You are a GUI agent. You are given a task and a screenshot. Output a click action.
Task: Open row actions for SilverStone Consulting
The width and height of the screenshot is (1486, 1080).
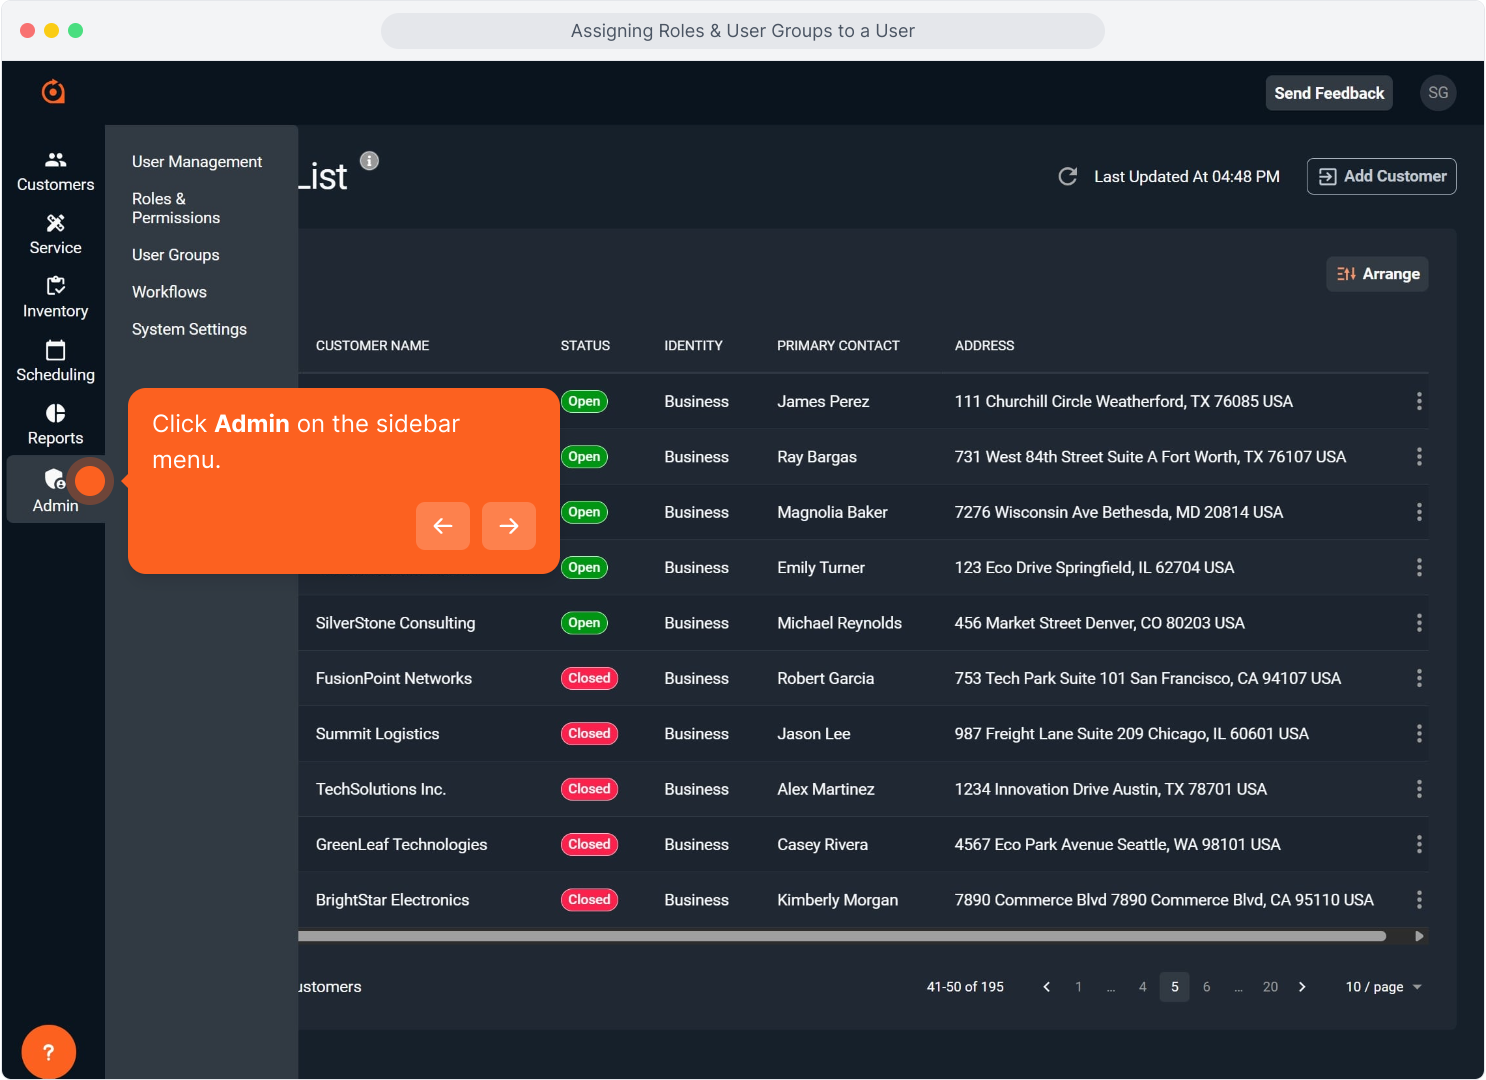pos(1418,623)
